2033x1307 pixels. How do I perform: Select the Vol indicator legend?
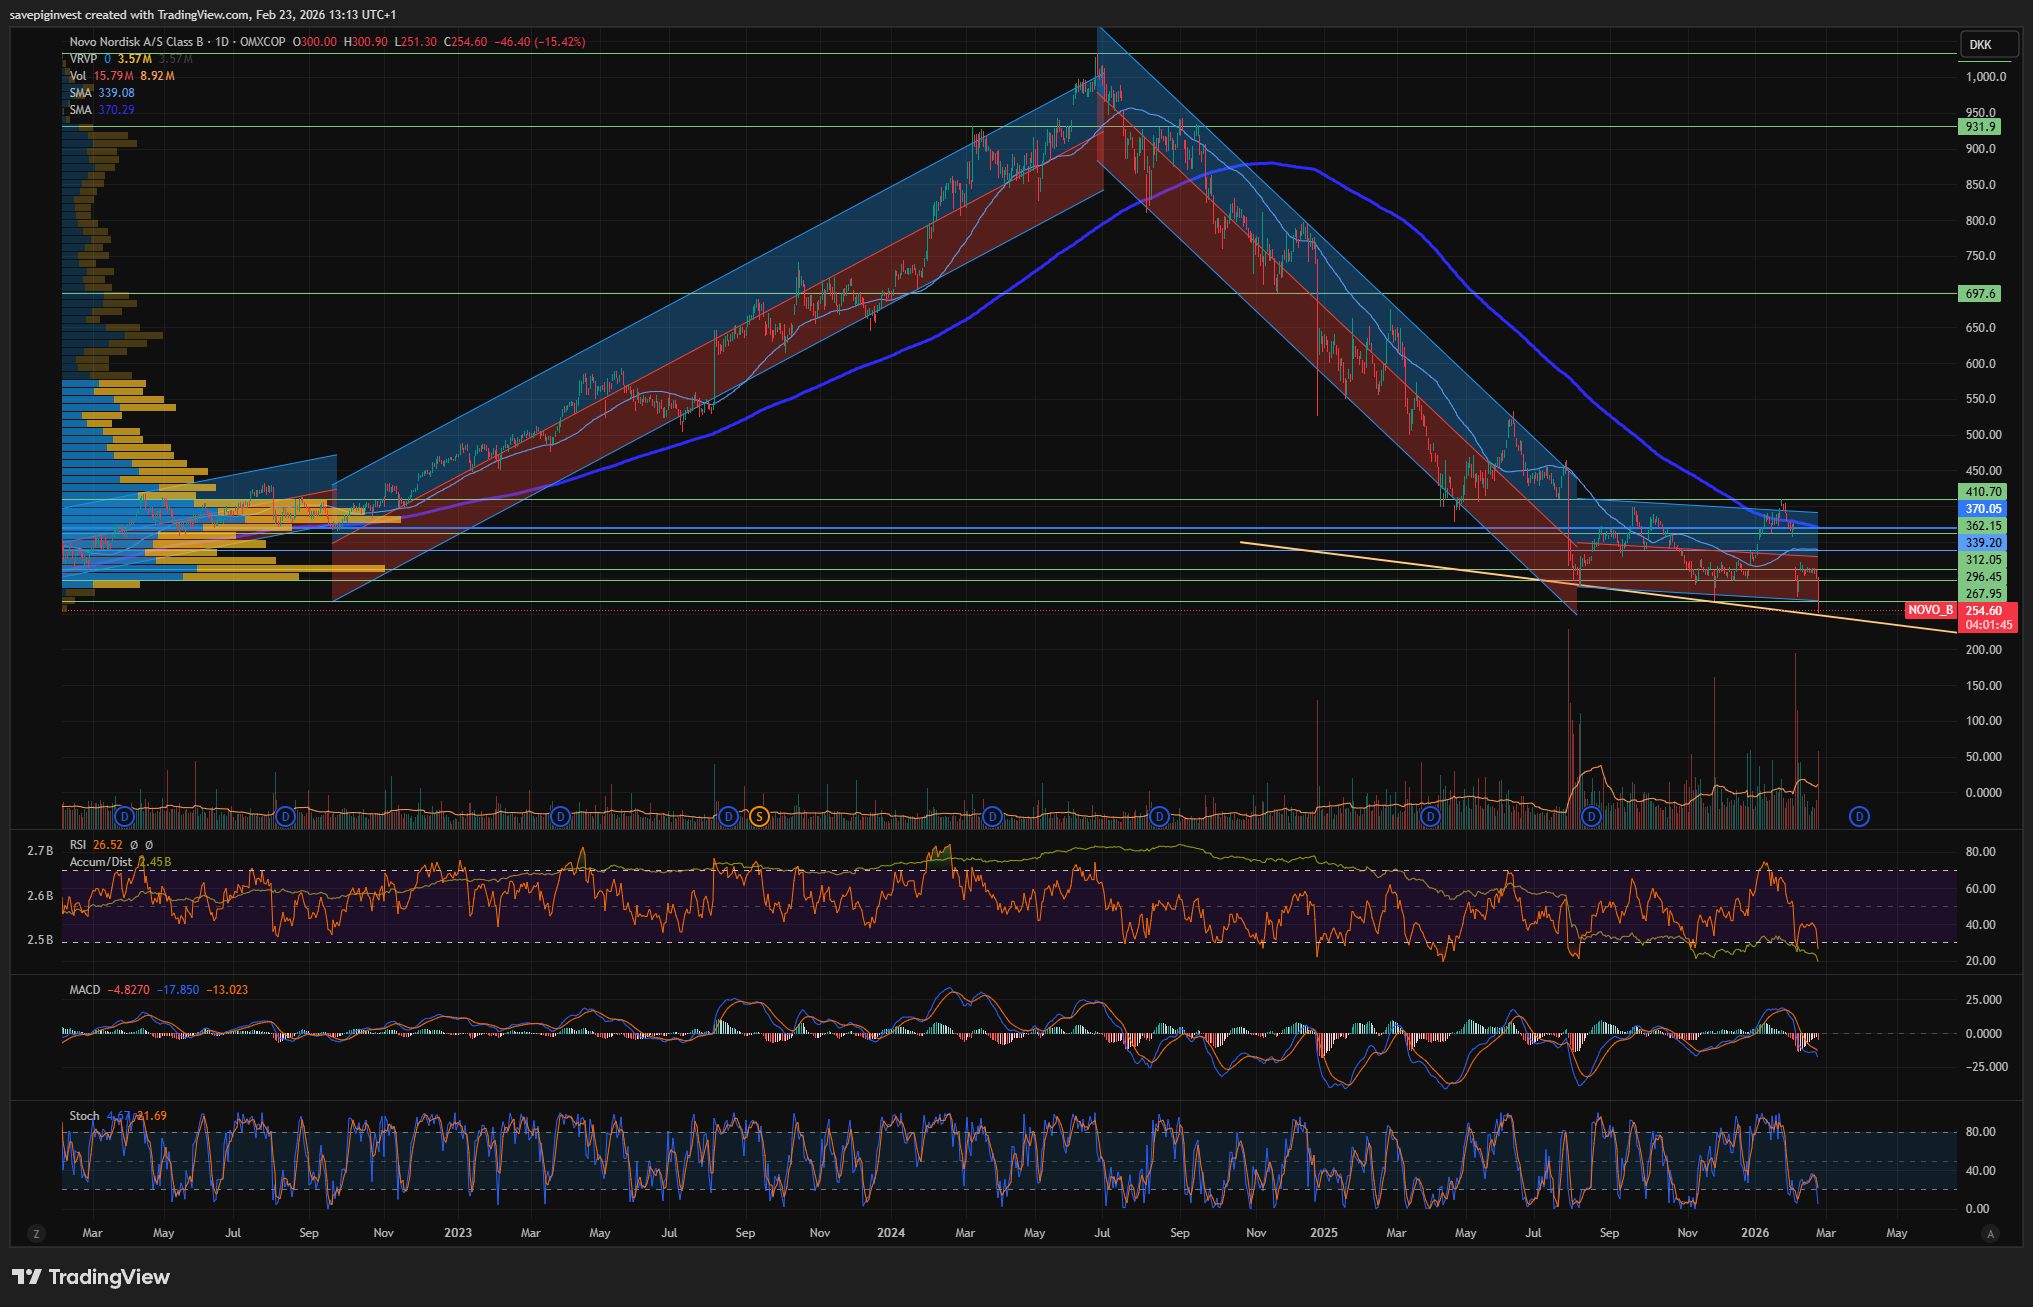(x=78, y=76)
